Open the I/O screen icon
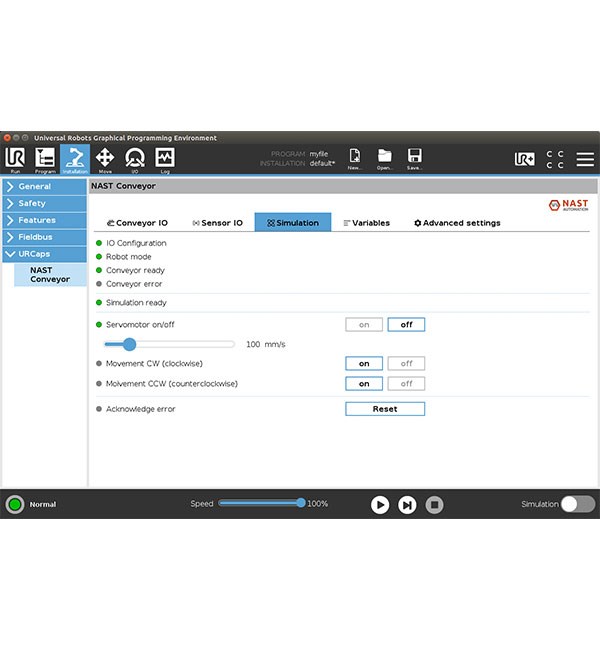 point(135,160)
